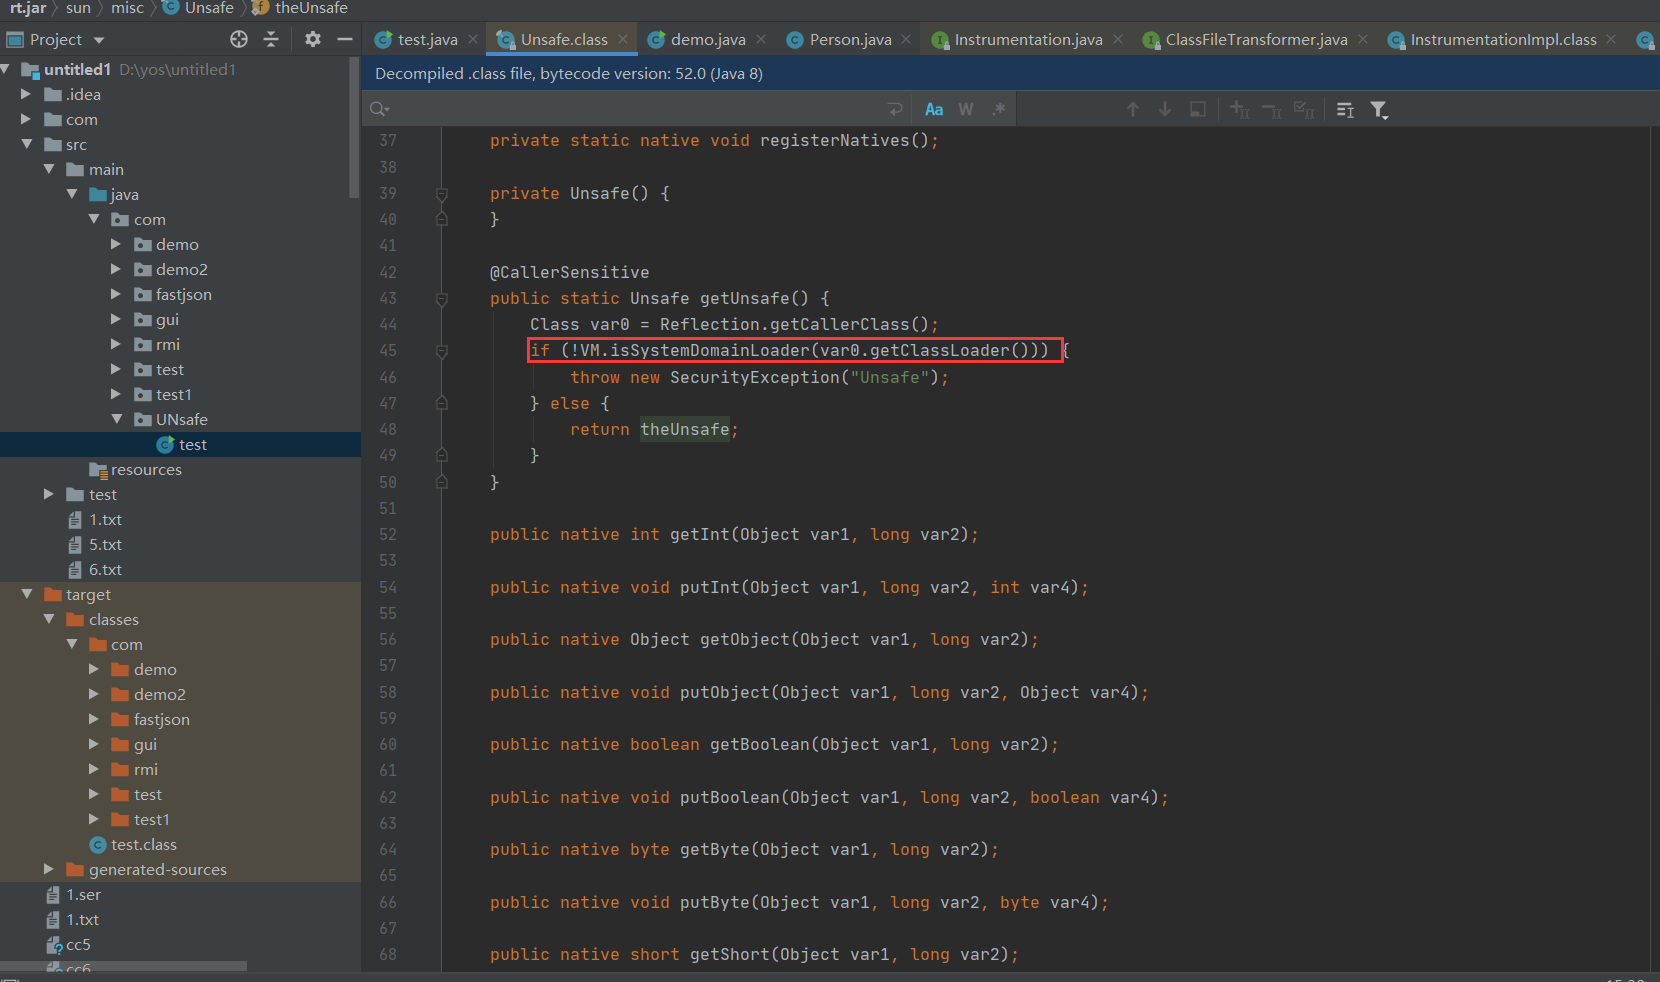Click the test.class file icon in target
1660x982 pixels.
tap(98, 845)
